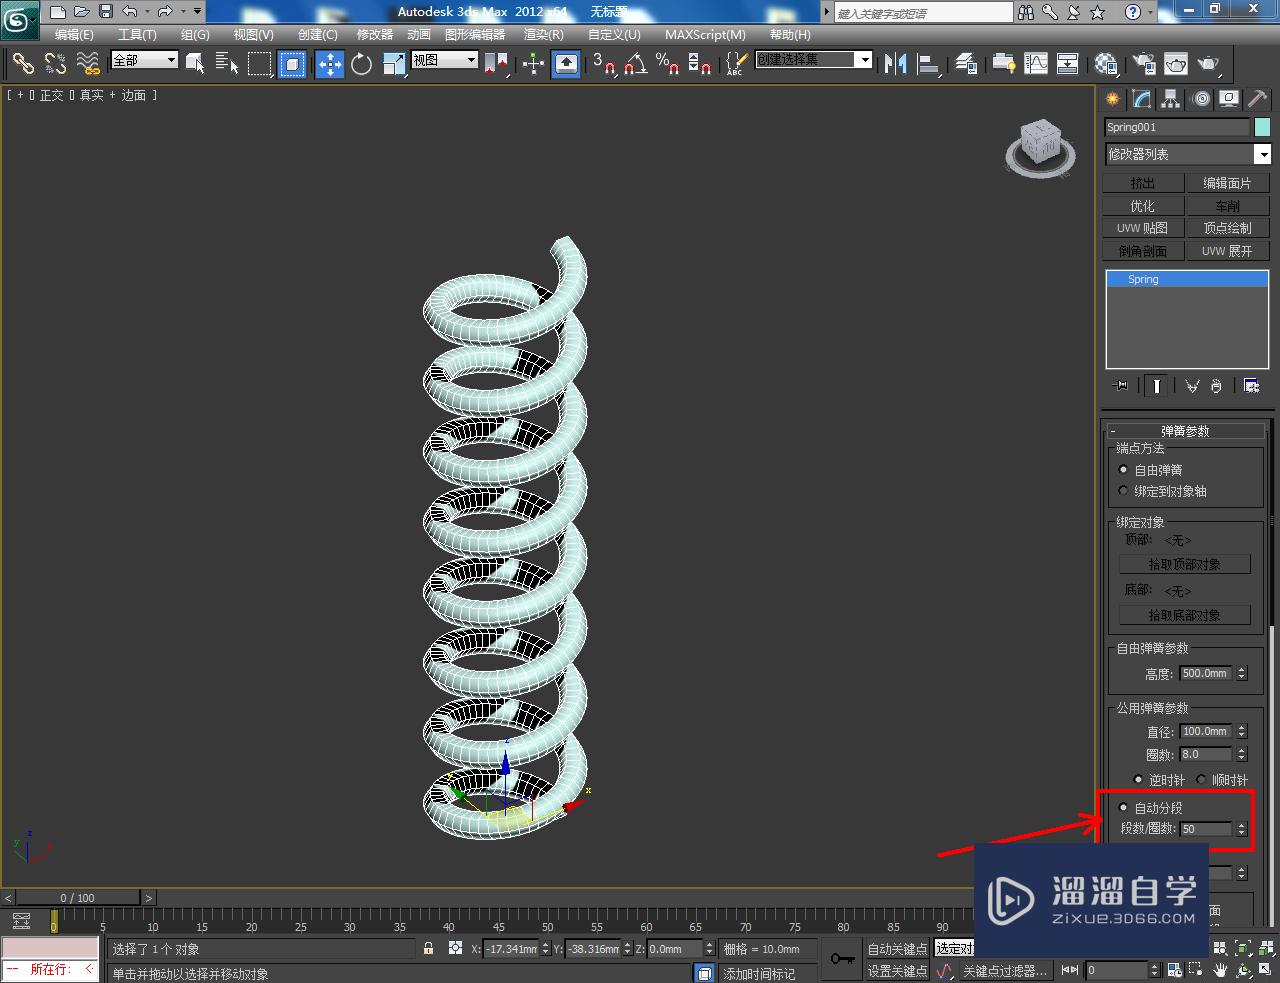The width and height of the screenshot is (1280, 983).
Task: Click the Use Pivot Point Center icon
Action: point(496,64)
